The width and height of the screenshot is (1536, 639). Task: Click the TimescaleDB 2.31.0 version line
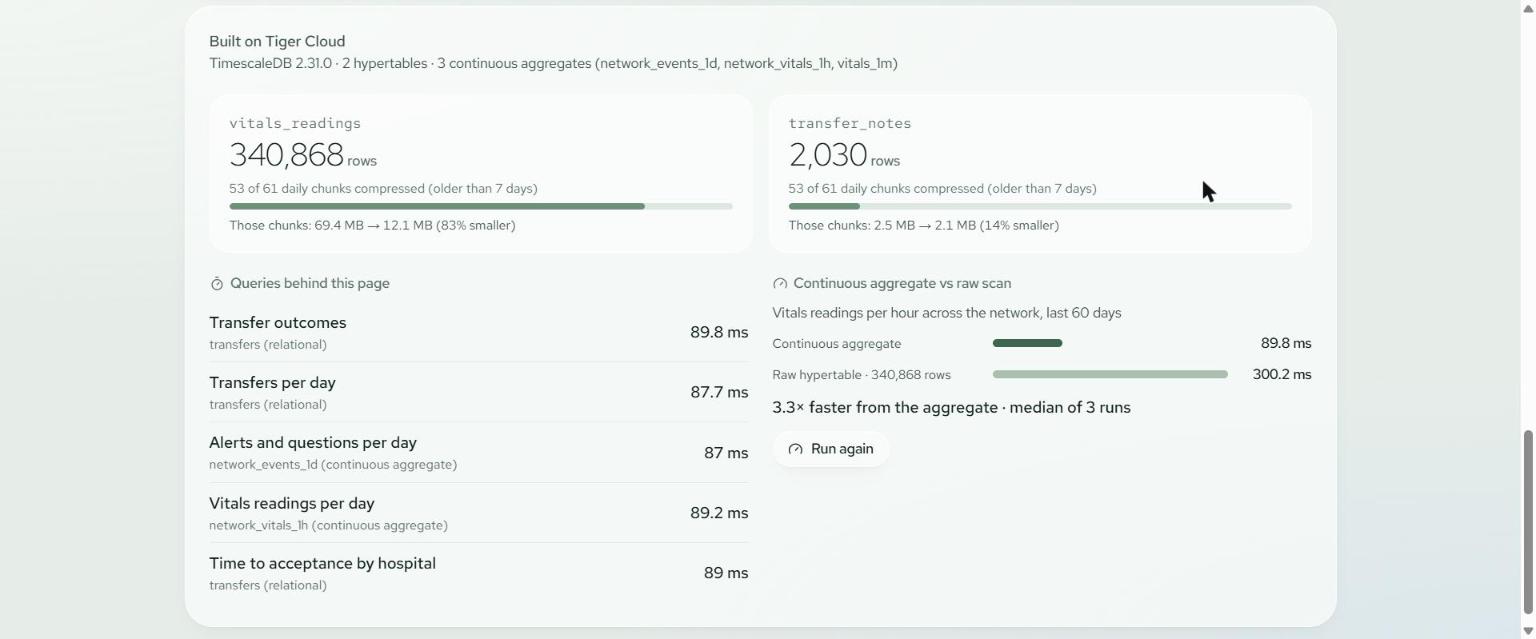553,63
